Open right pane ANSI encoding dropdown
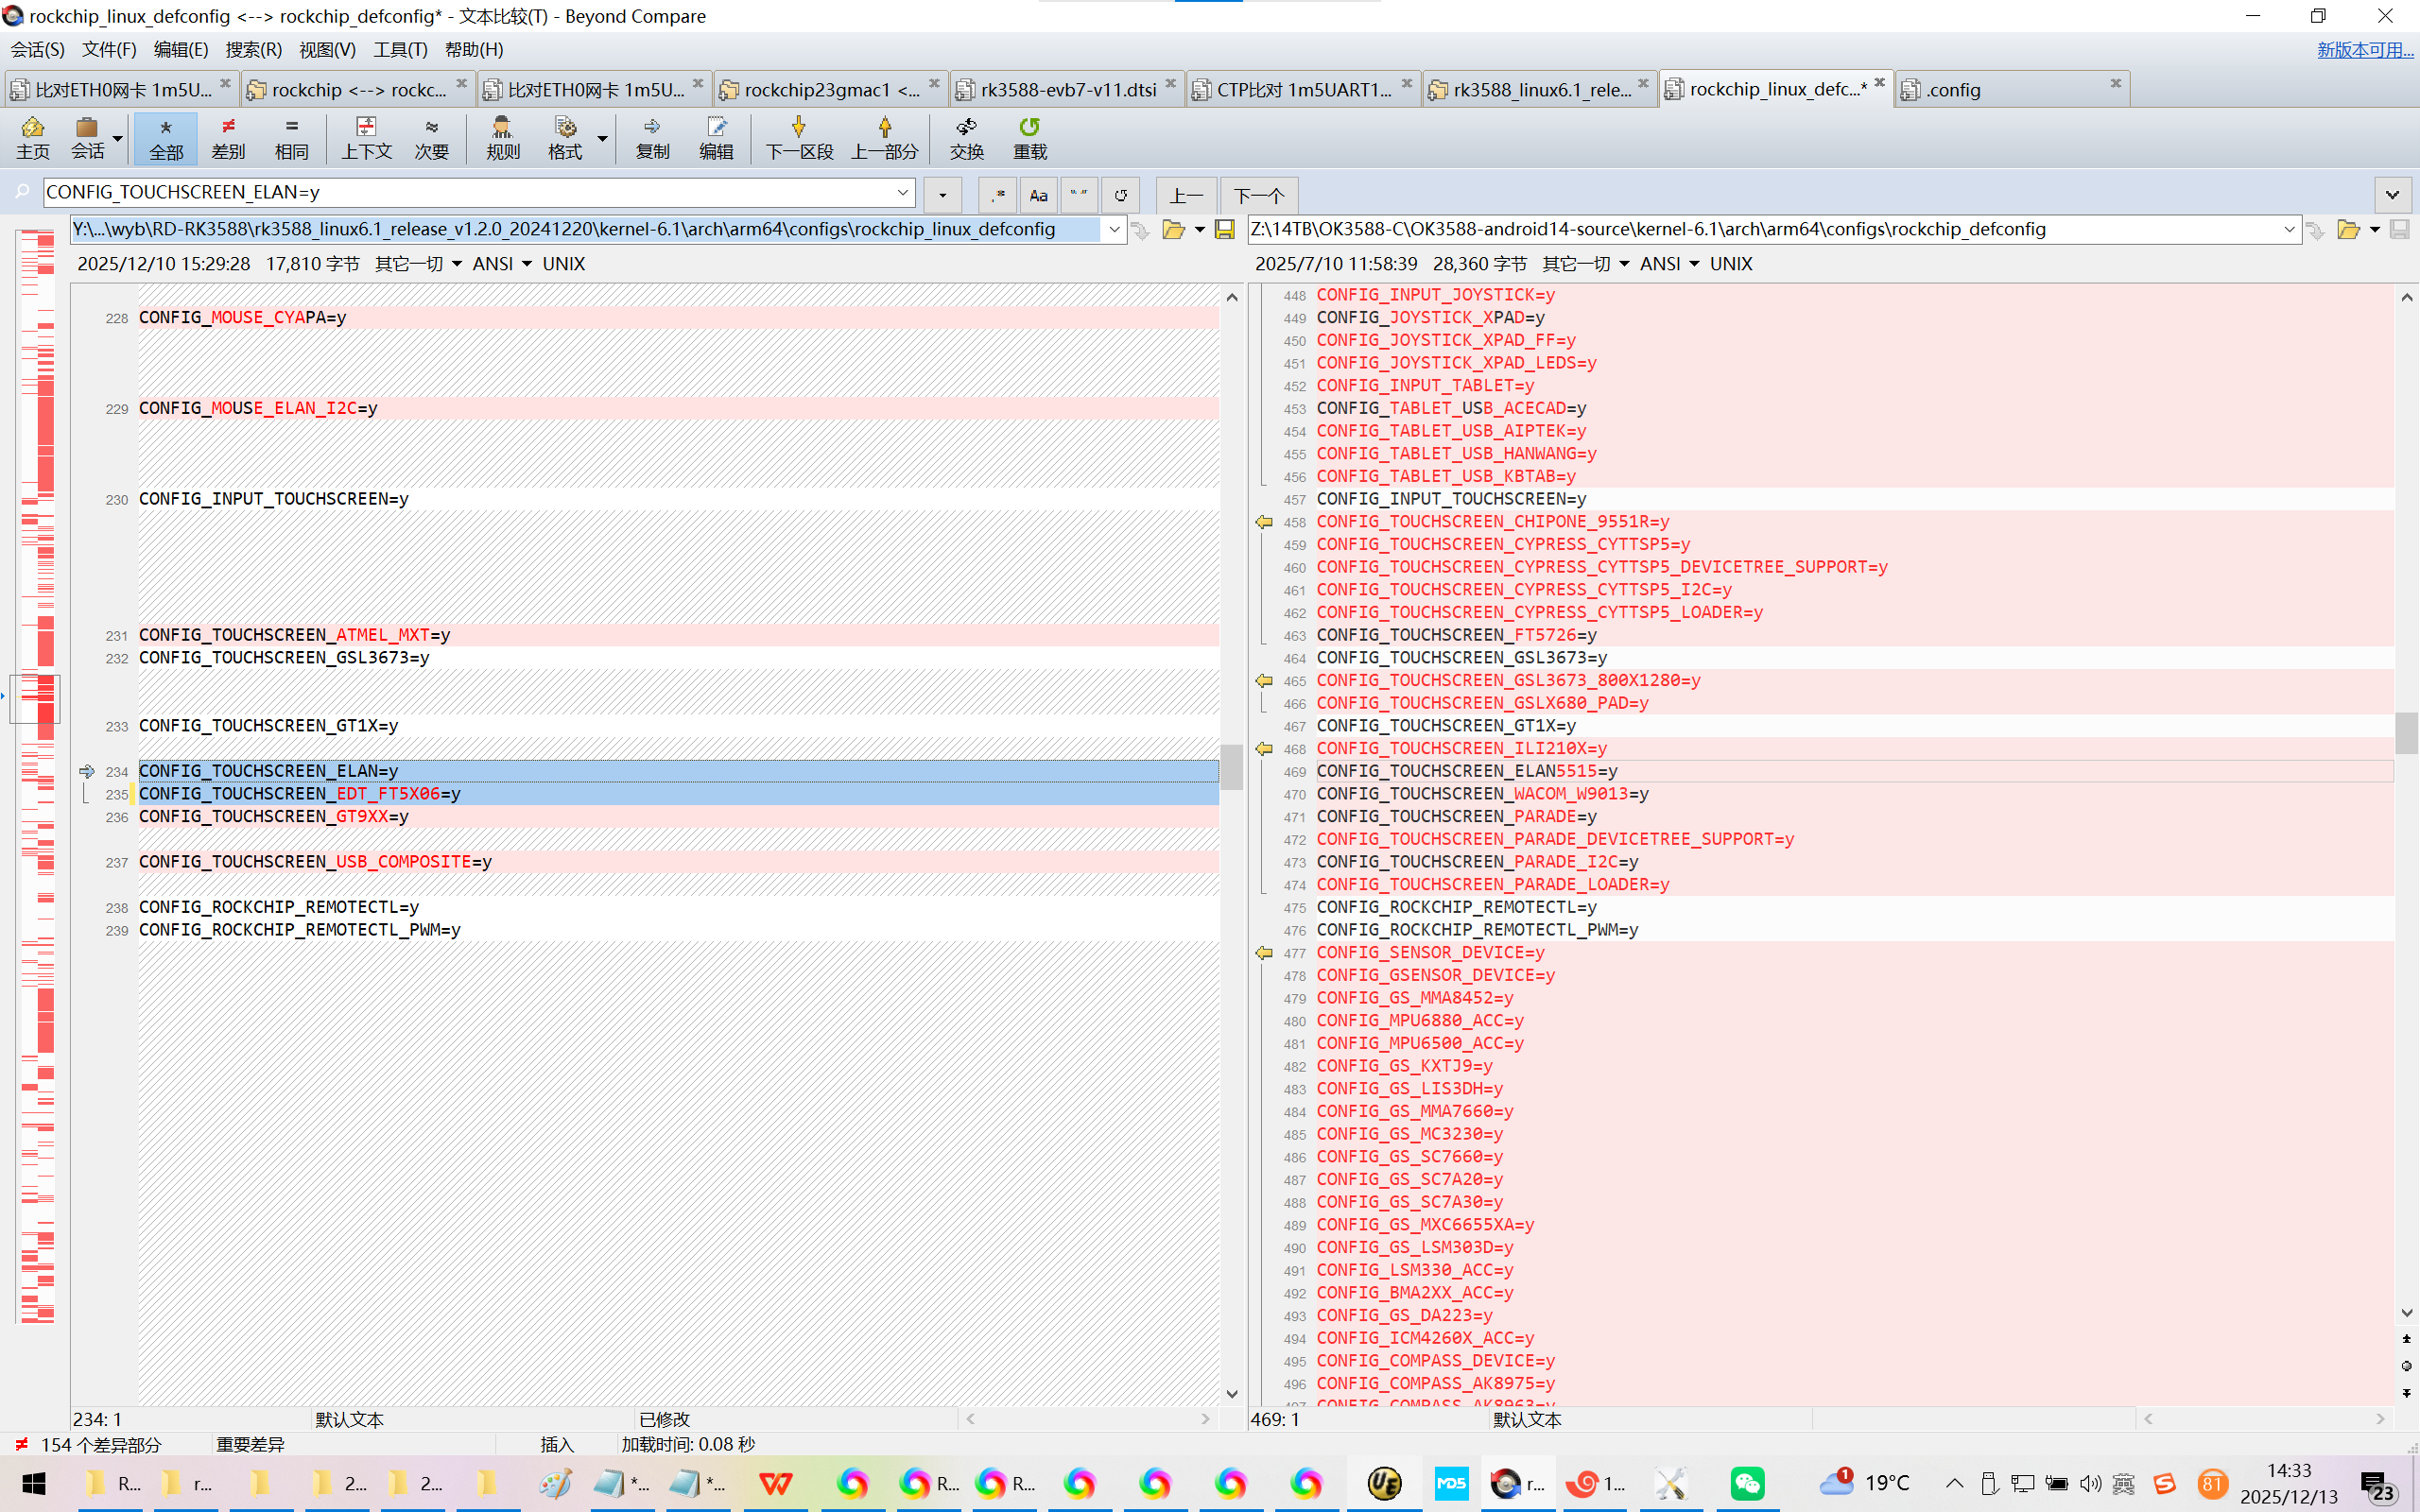2420x1512 pixels. click(x=1694, y=264)
